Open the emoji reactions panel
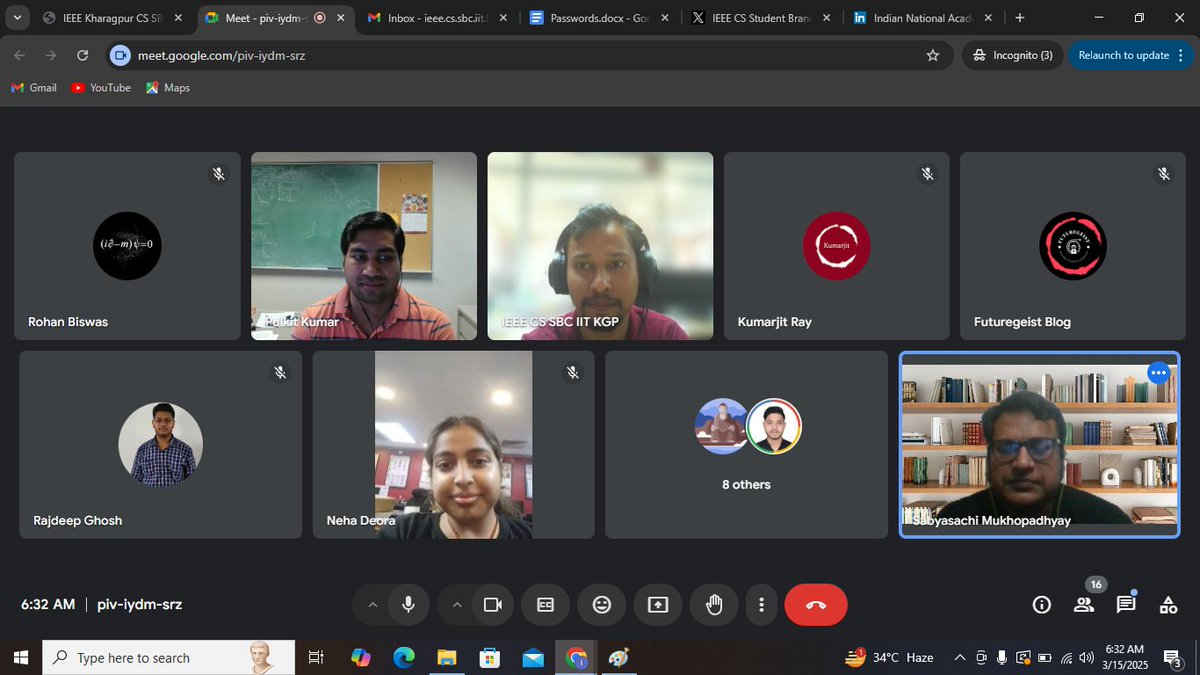This screenshot has width=1200, height=675. [x=601, y=605]
